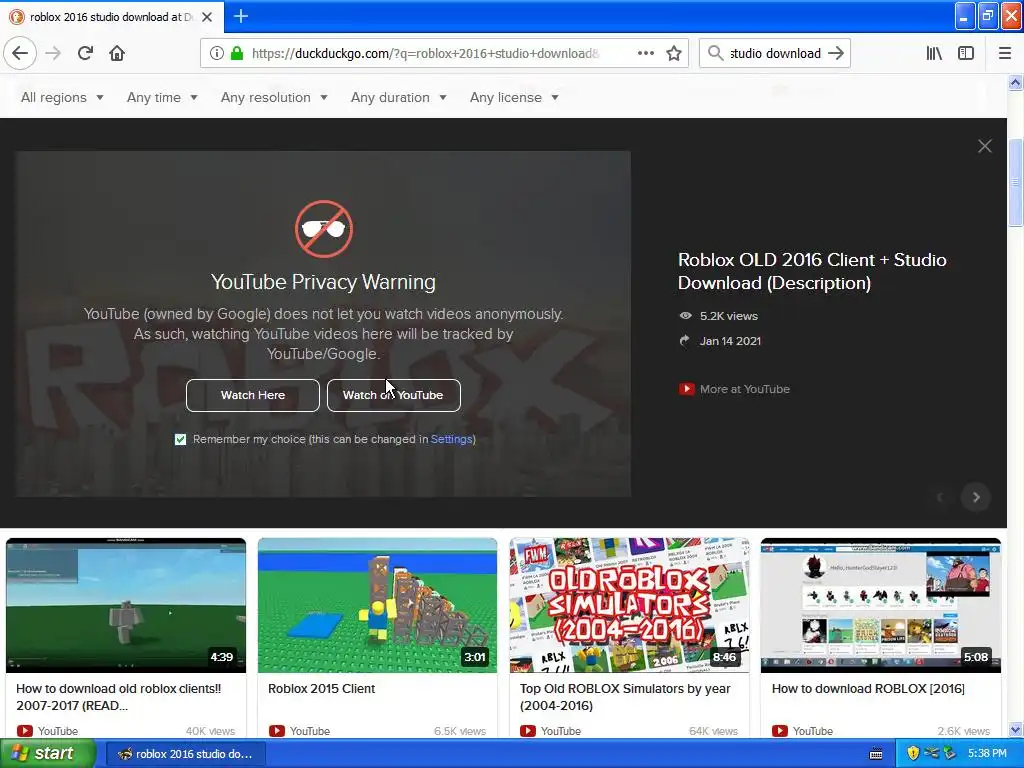Screen dimensions: 1024x768
Task: Toggle the sidebar view icon
Action: [x=966, y=53]
